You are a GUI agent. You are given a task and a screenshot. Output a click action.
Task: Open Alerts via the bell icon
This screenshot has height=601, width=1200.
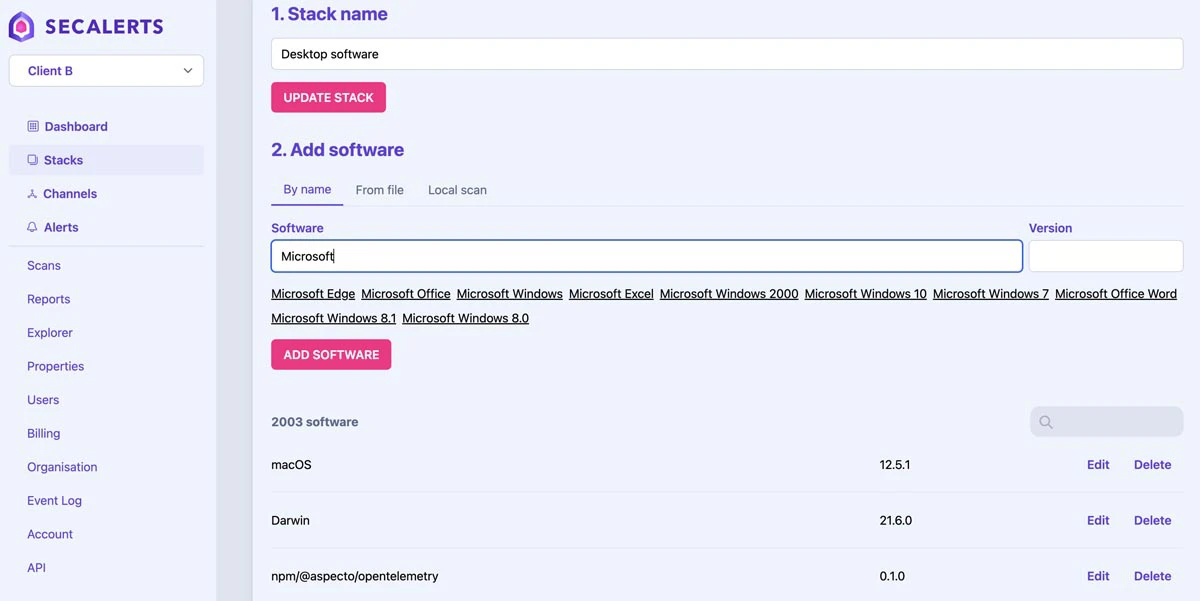point(31,227)
